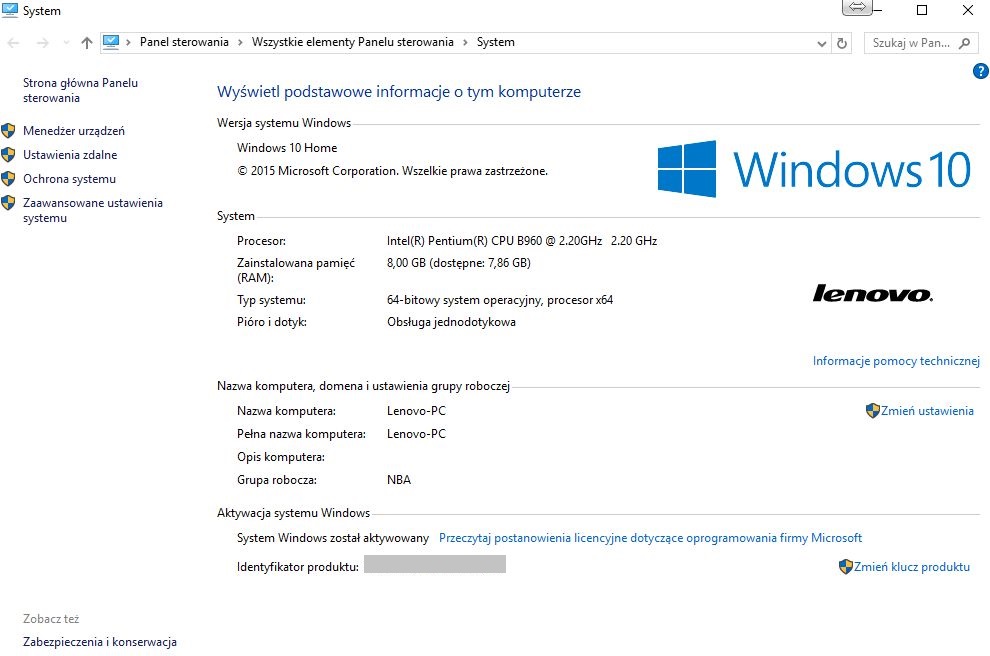Click Zmień ustawienia link
The image size is (990, 656).
tap(927, 411)
